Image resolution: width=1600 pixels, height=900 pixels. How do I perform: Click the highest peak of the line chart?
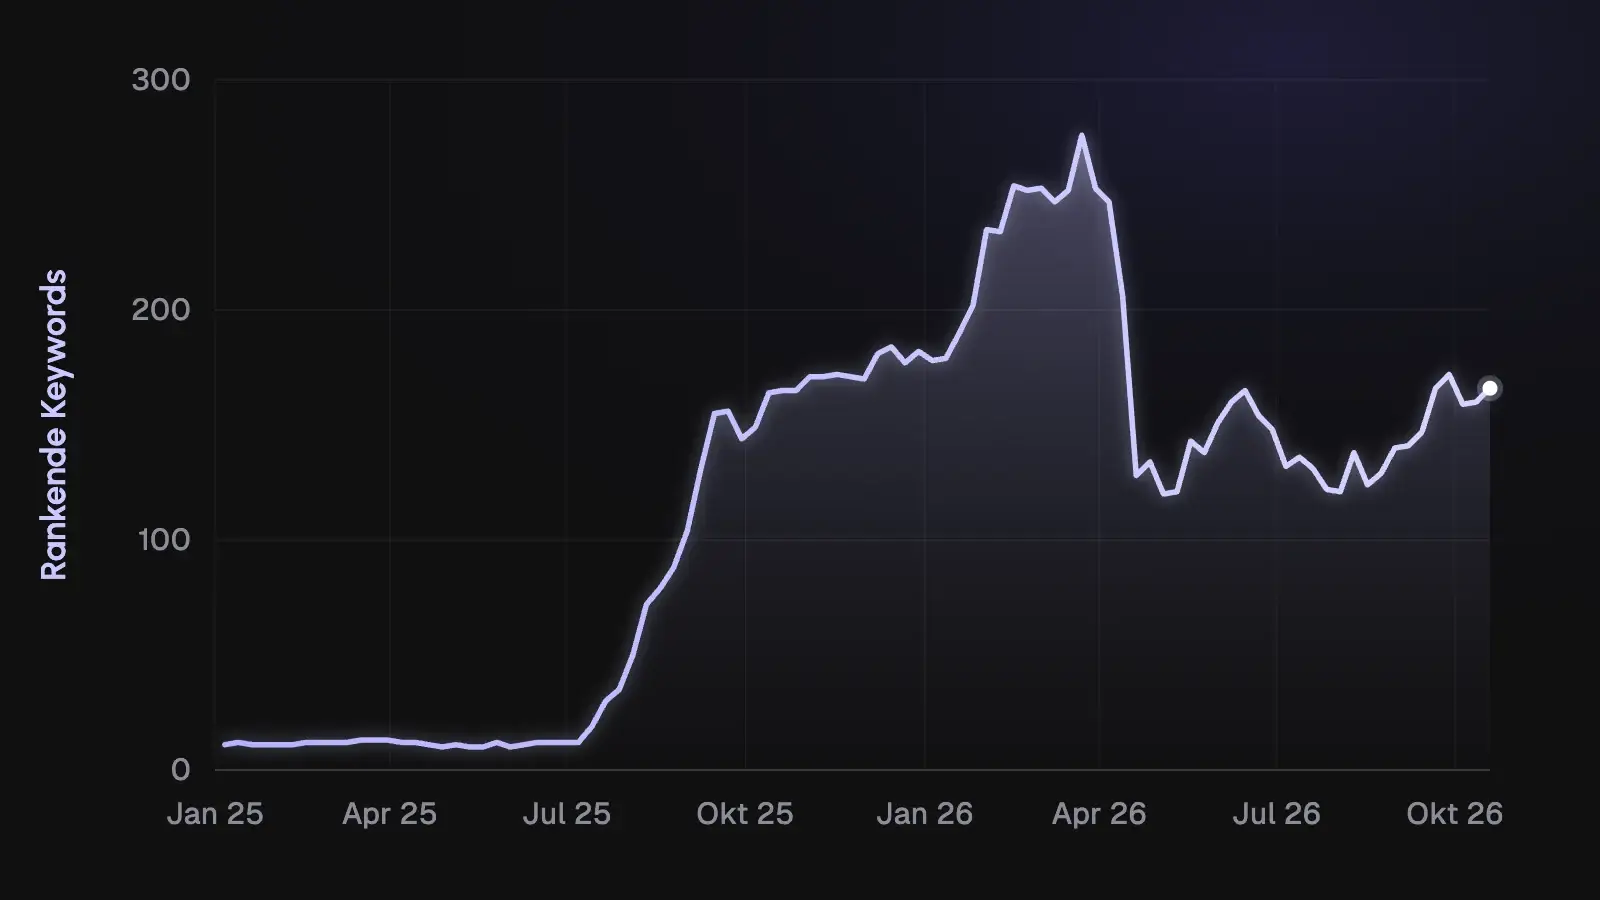coord(1081,135)
